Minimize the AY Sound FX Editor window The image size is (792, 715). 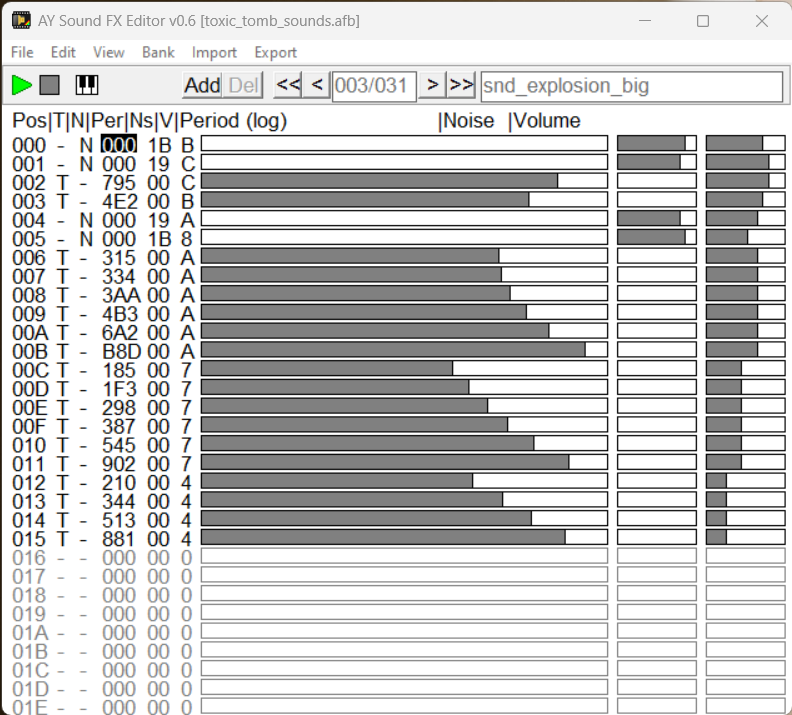[645, 21]
